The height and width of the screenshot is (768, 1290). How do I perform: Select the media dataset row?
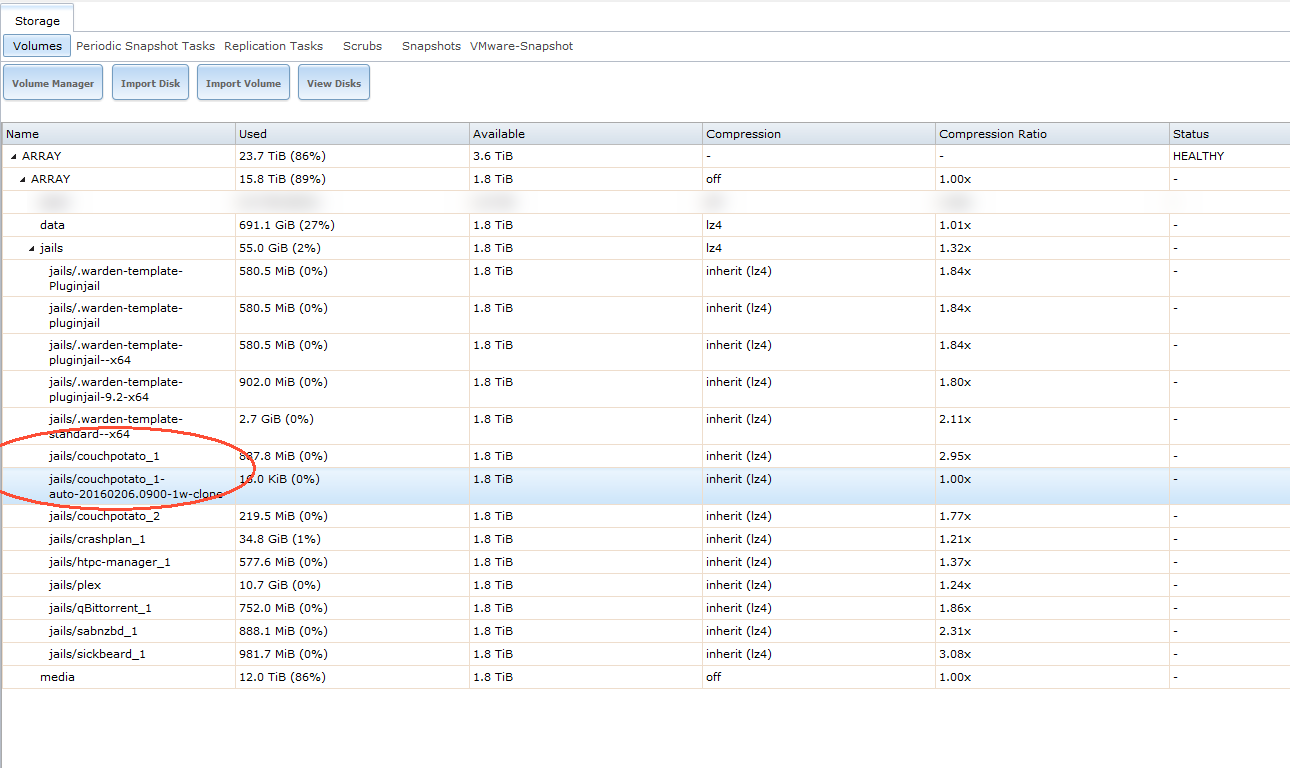point(57,677)
